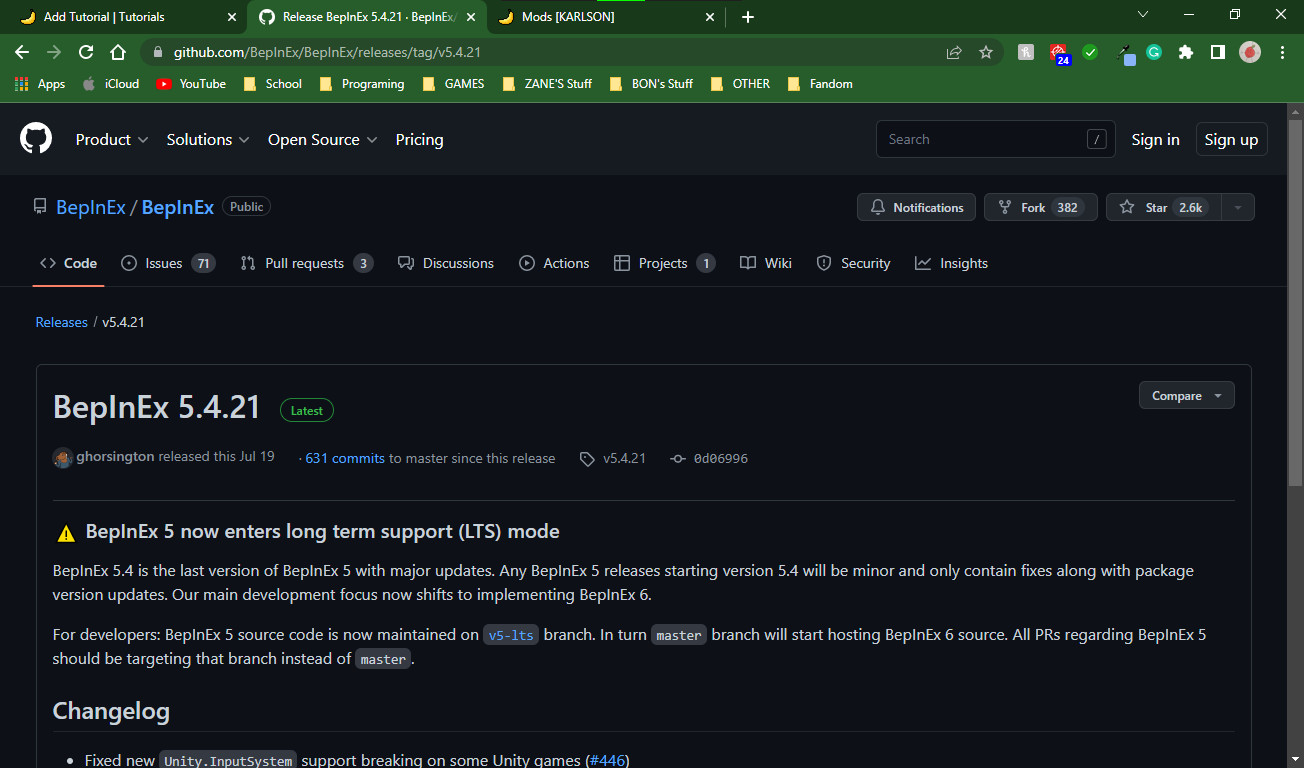Open the 631 commits link
The width and height of the screenshot is (1304, 768).
click(344, 458)
